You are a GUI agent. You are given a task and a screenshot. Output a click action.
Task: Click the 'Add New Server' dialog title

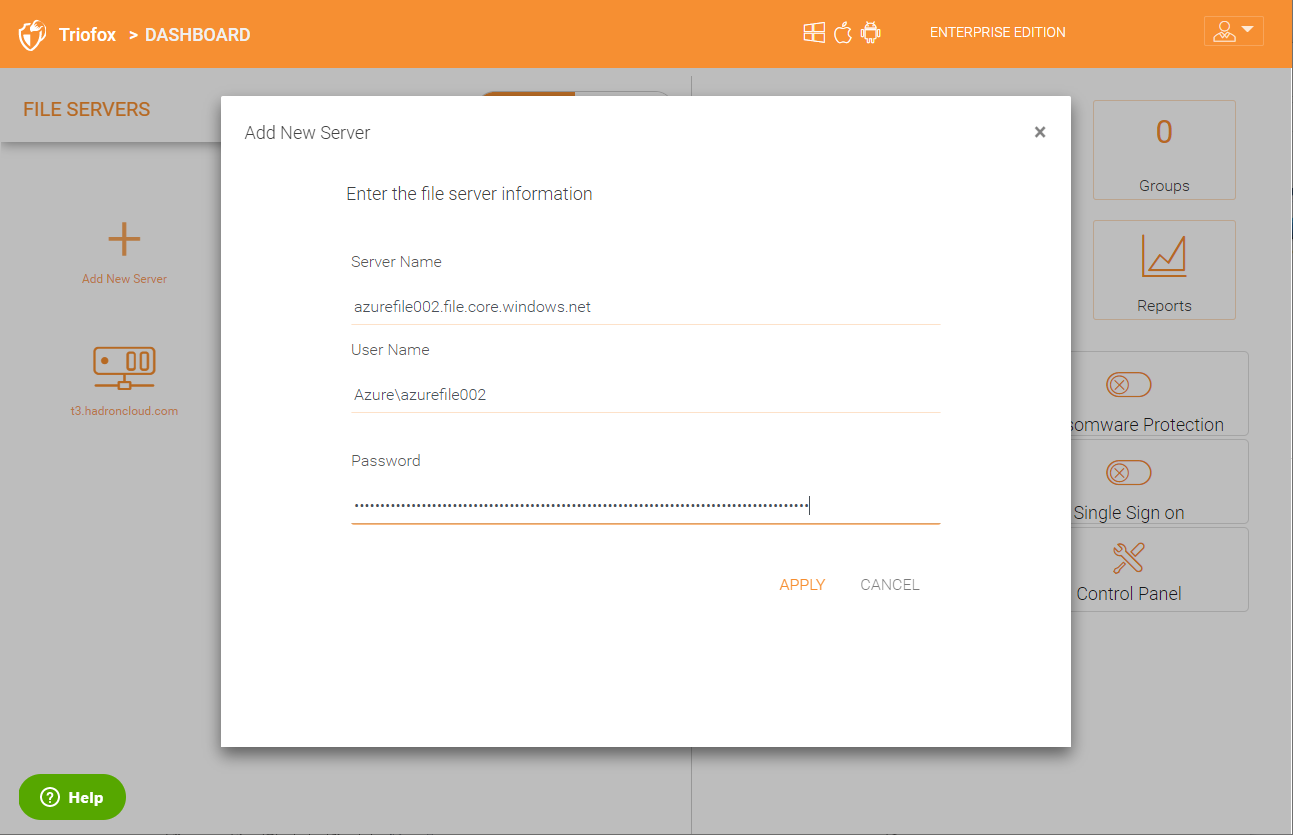click(x=307, y=133)
